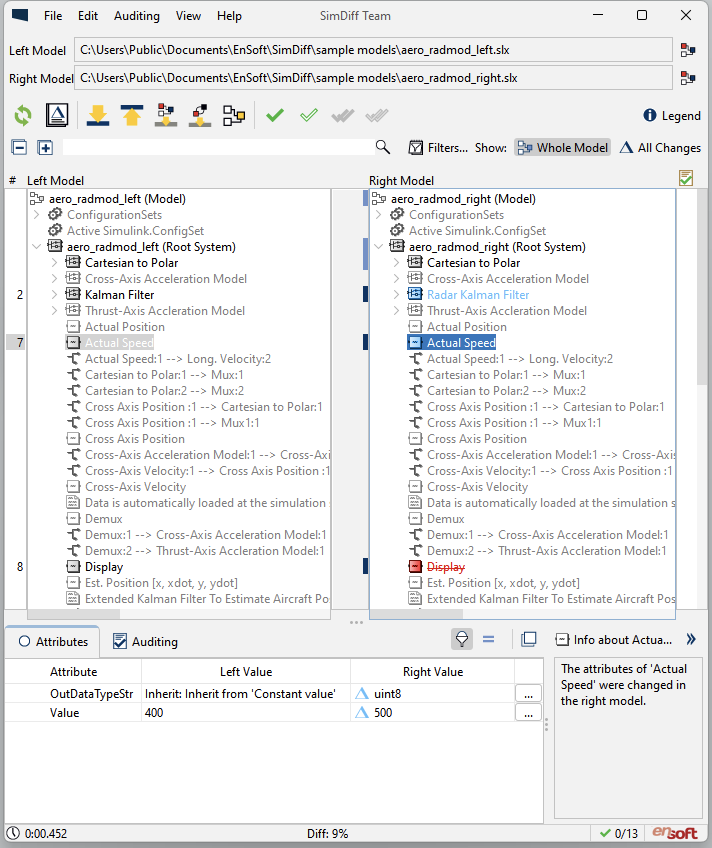Click the double chevron overflow icon

[x=691, y=639]
